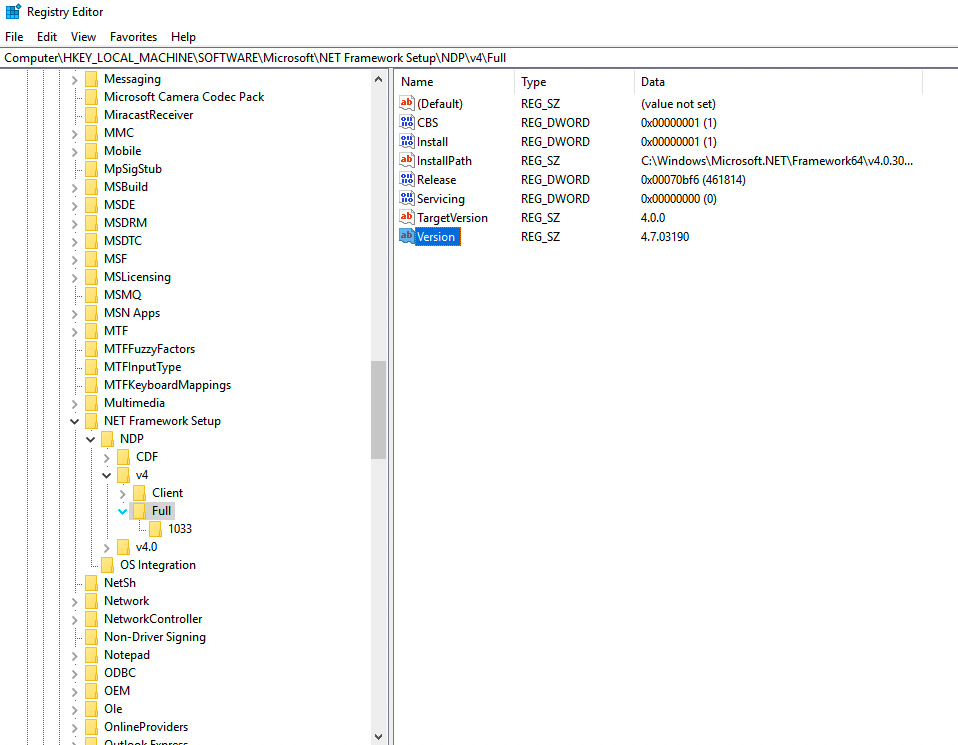Sort values by Name column header

click(455, 82)
